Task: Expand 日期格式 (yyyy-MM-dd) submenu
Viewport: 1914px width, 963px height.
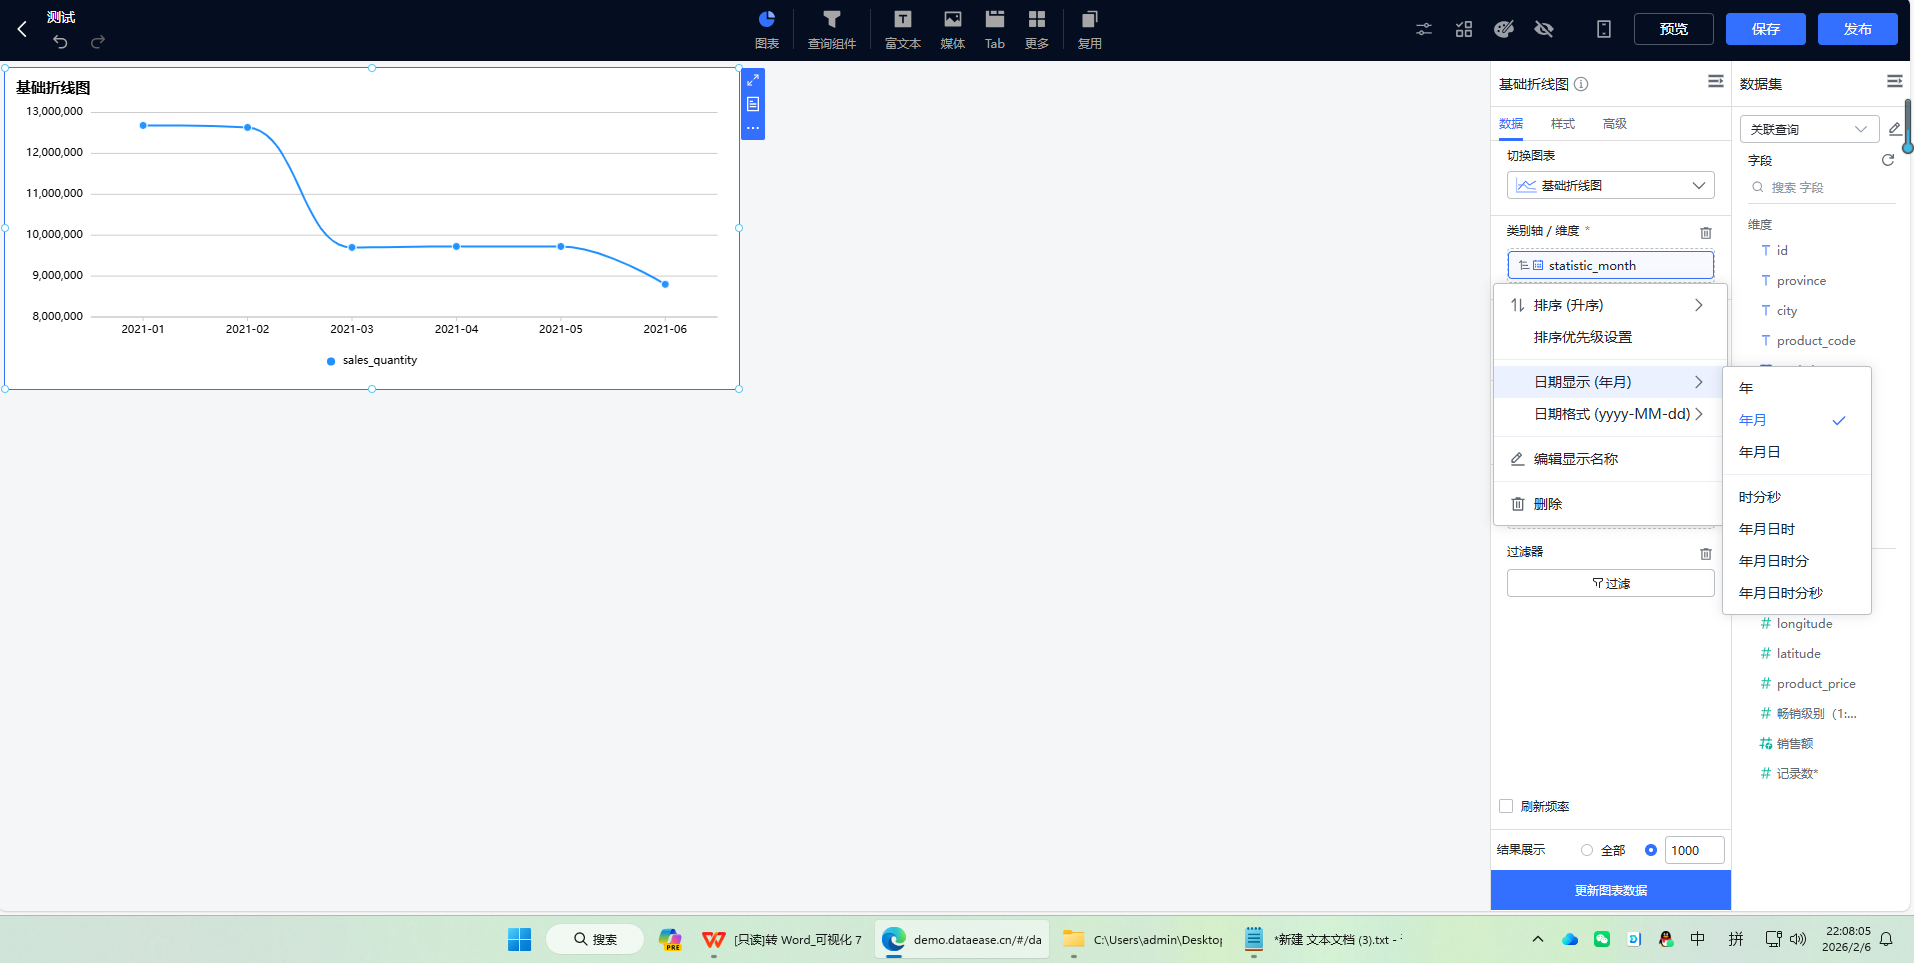Action: coord(1610,414)
